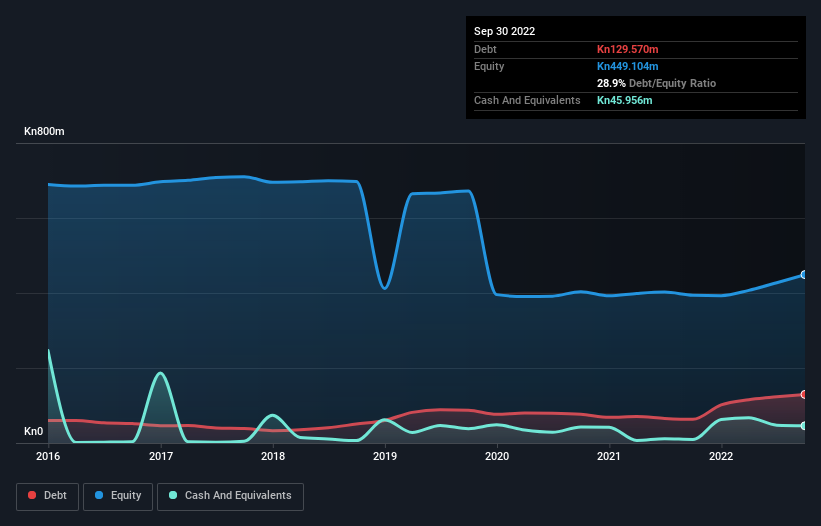Select the 2017 x-axis label

tap(161, 456)
